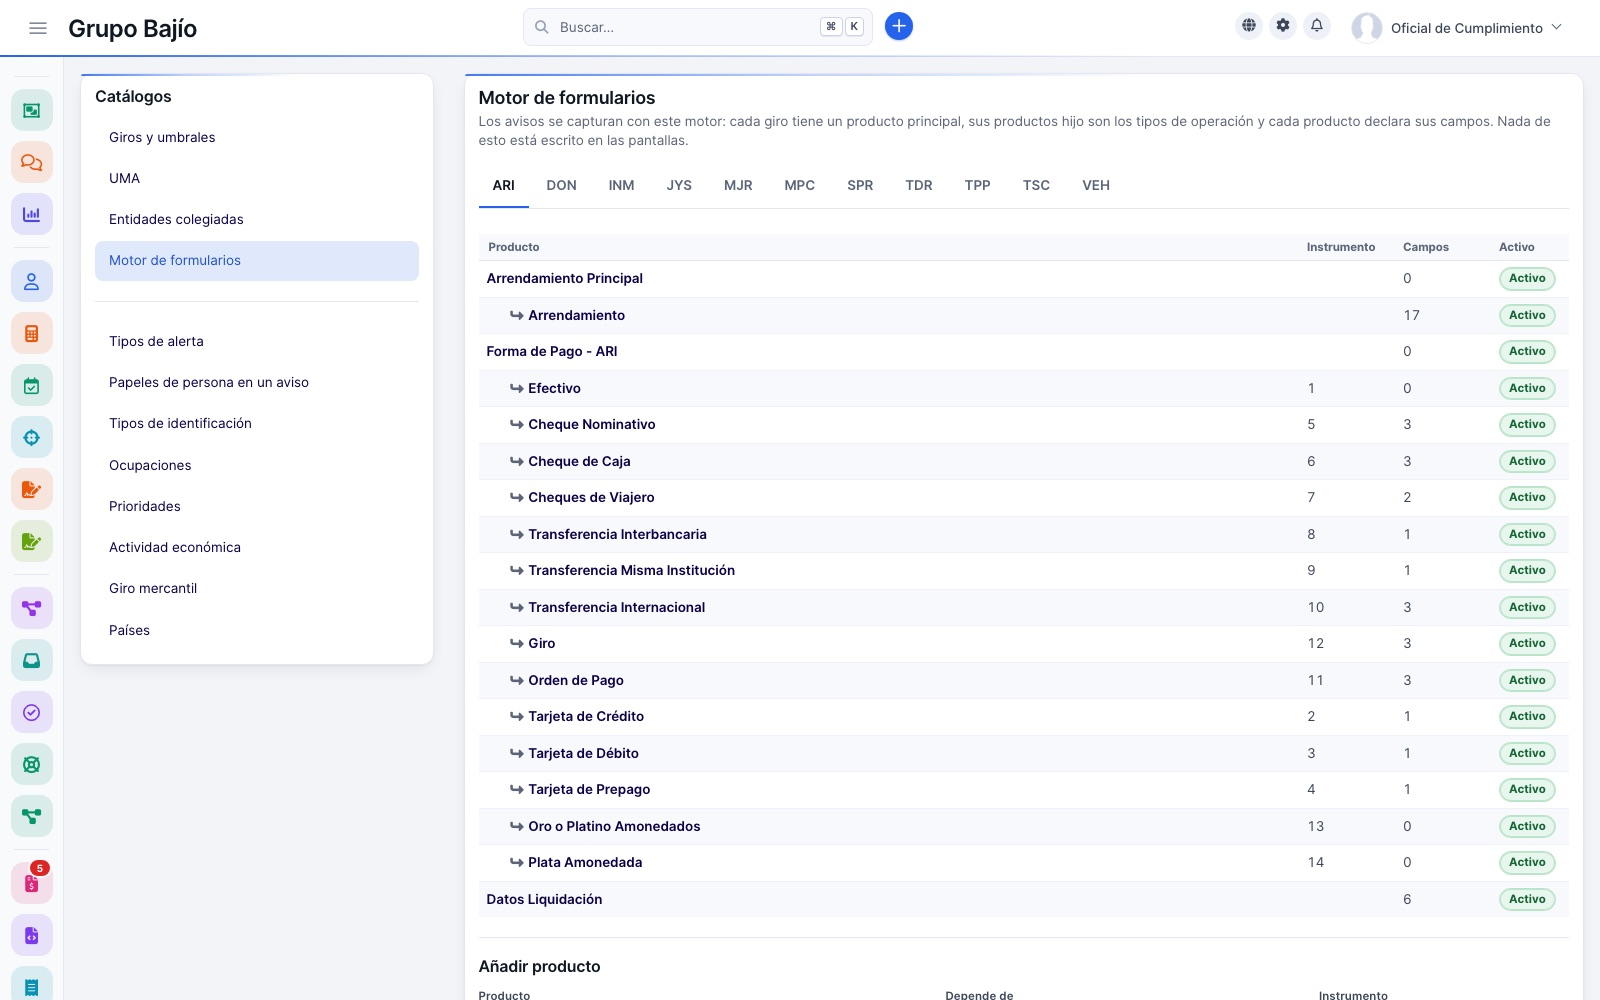Open the purple code file sidebar icon
Image resolution: width=1600 pixels, height=1000 pixels.
[x=32, y=935]
